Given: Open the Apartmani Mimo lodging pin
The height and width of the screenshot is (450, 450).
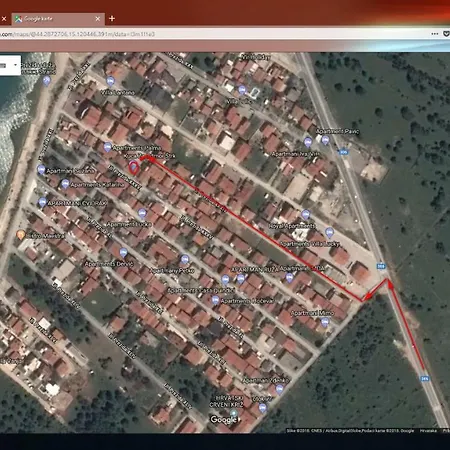Looking at the screenshot, I should click(x=325, y=322).
